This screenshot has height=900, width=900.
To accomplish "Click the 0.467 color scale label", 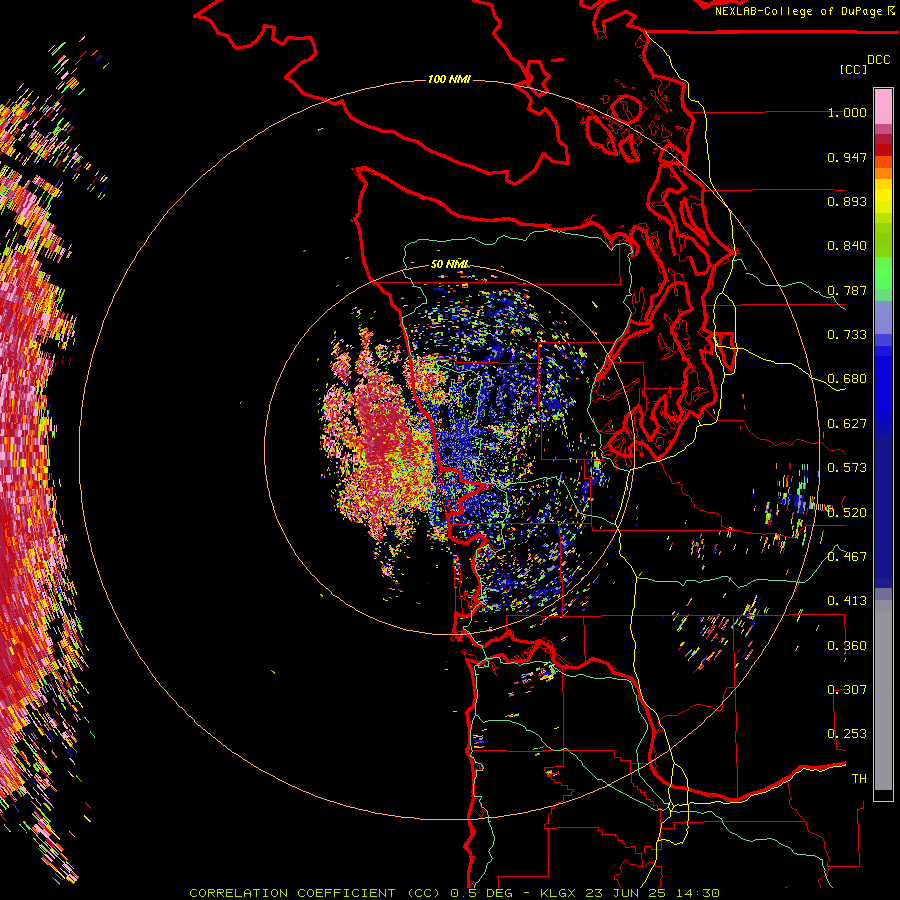I will [x=847, y=557].
